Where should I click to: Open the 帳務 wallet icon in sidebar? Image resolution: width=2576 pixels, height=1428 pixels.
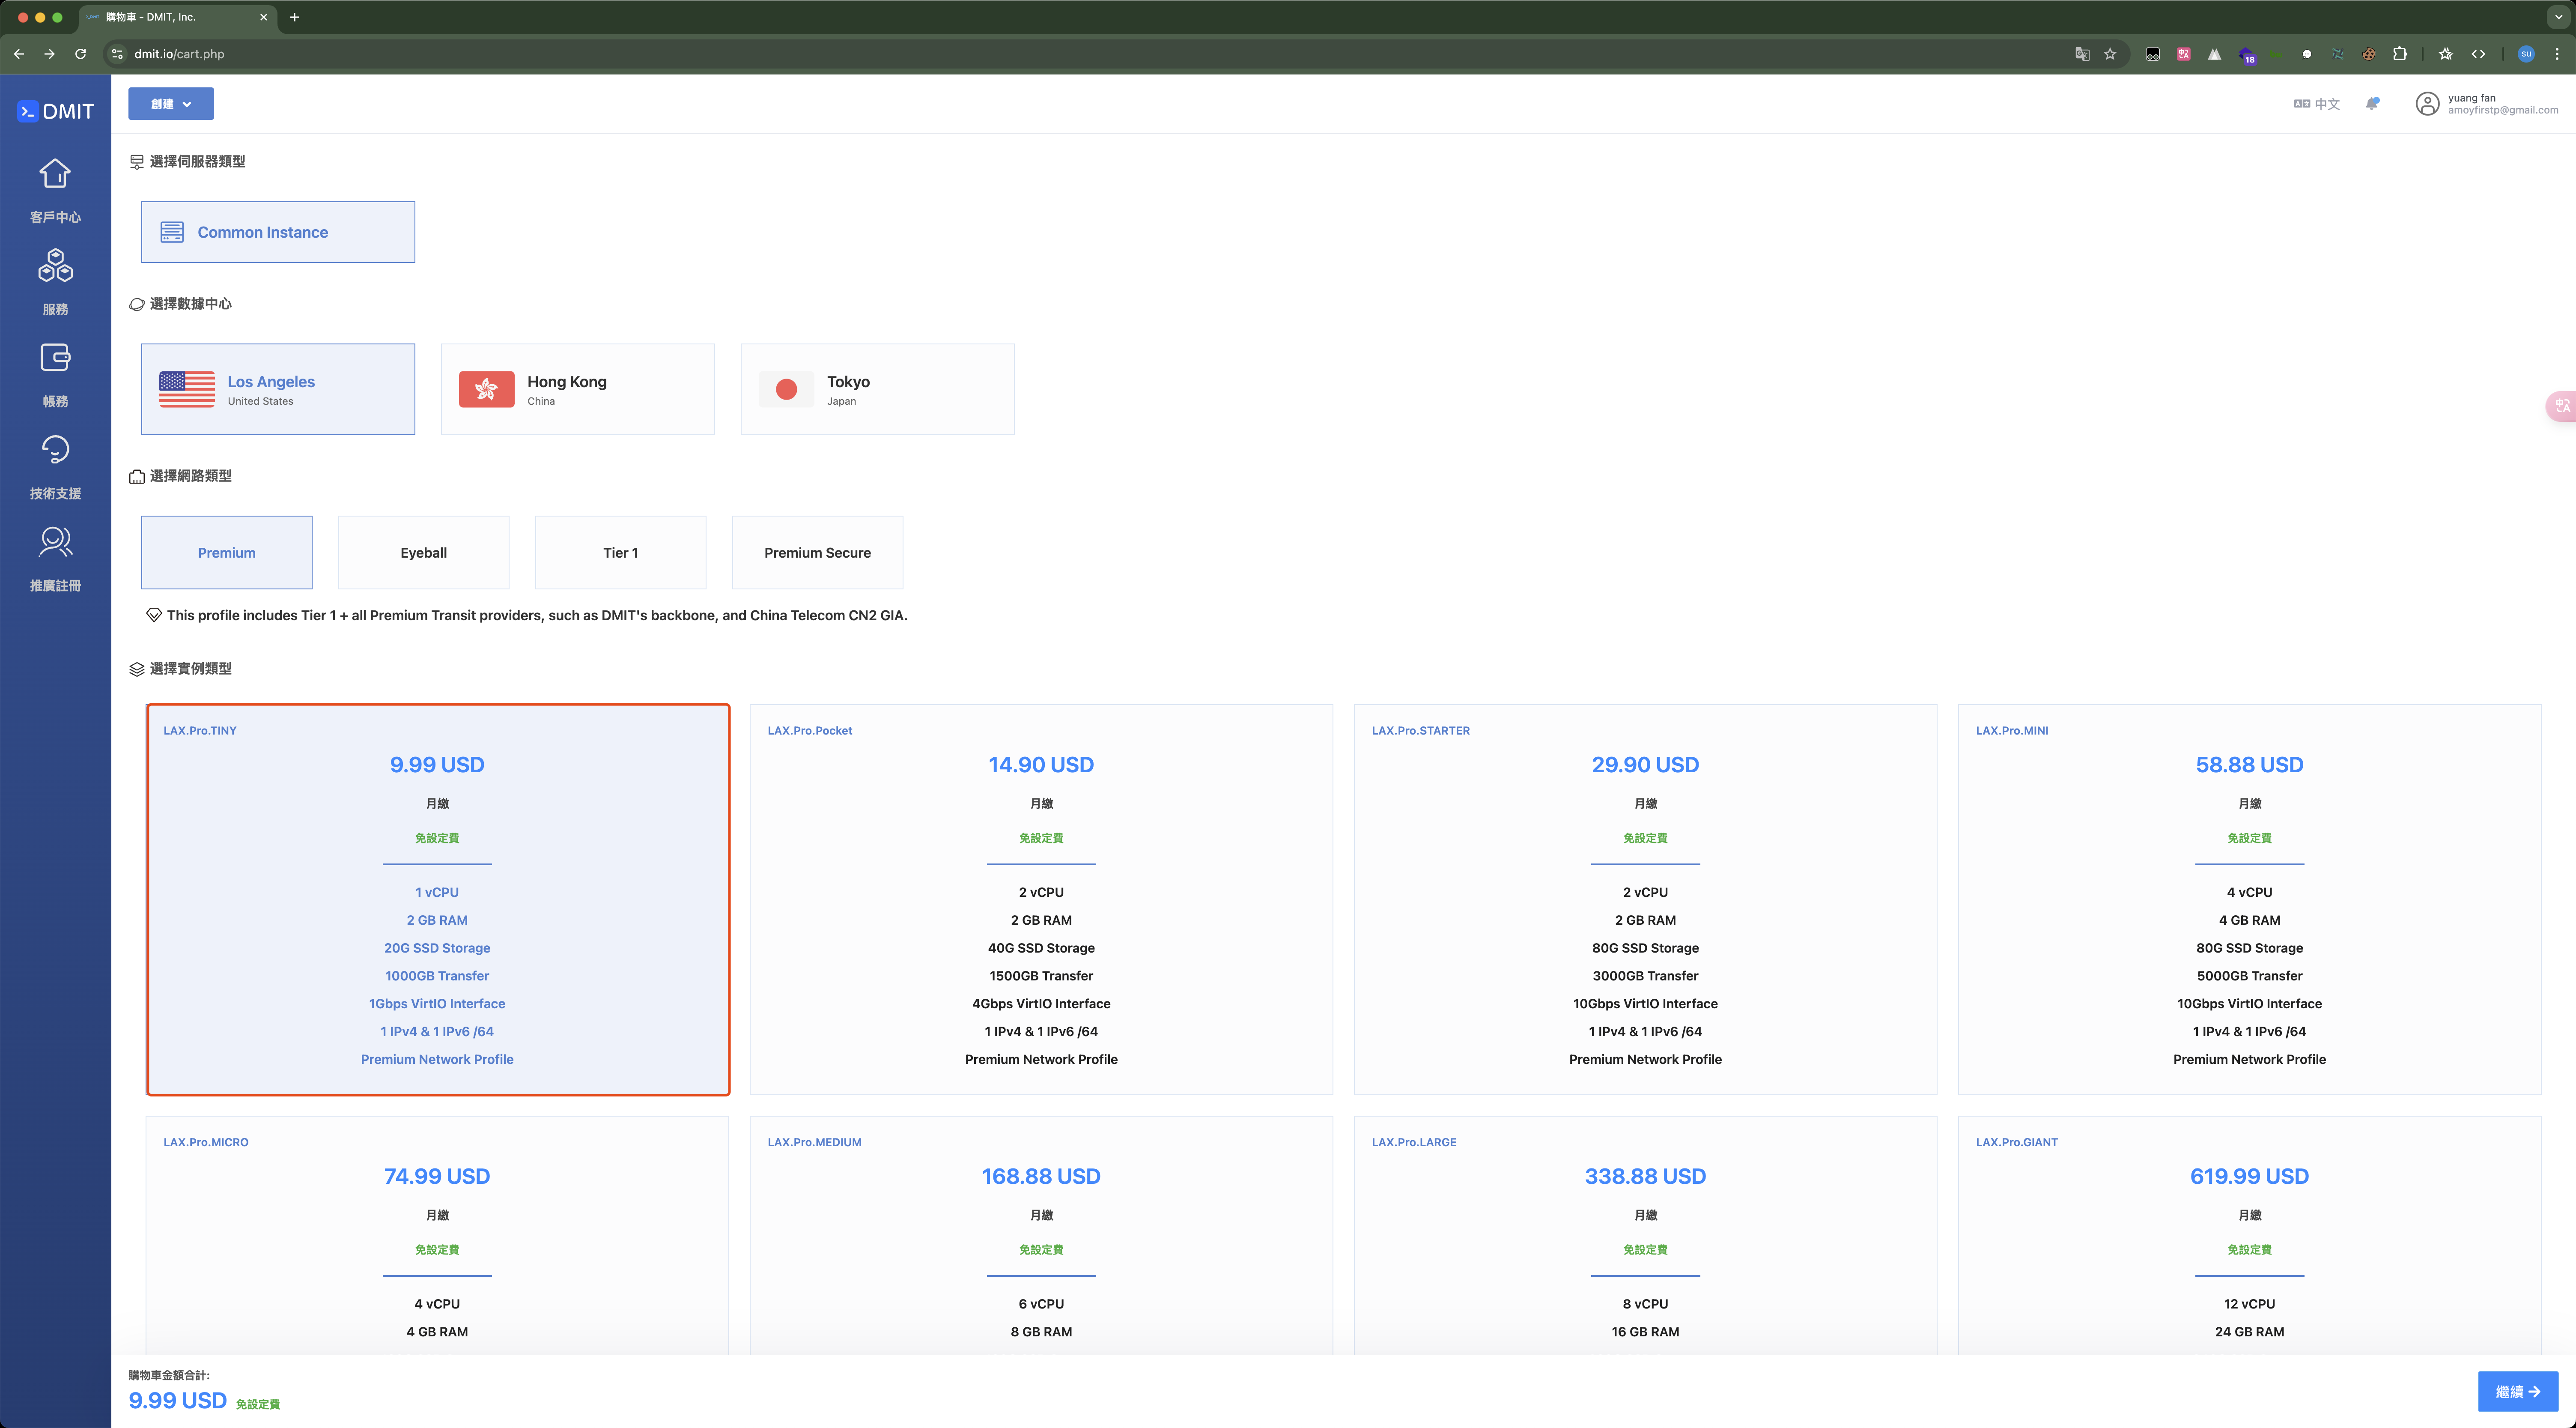click(55, 358)
